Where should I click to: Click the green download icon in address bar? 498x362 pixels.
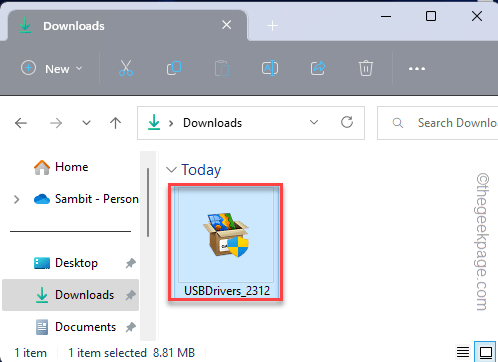154,122
